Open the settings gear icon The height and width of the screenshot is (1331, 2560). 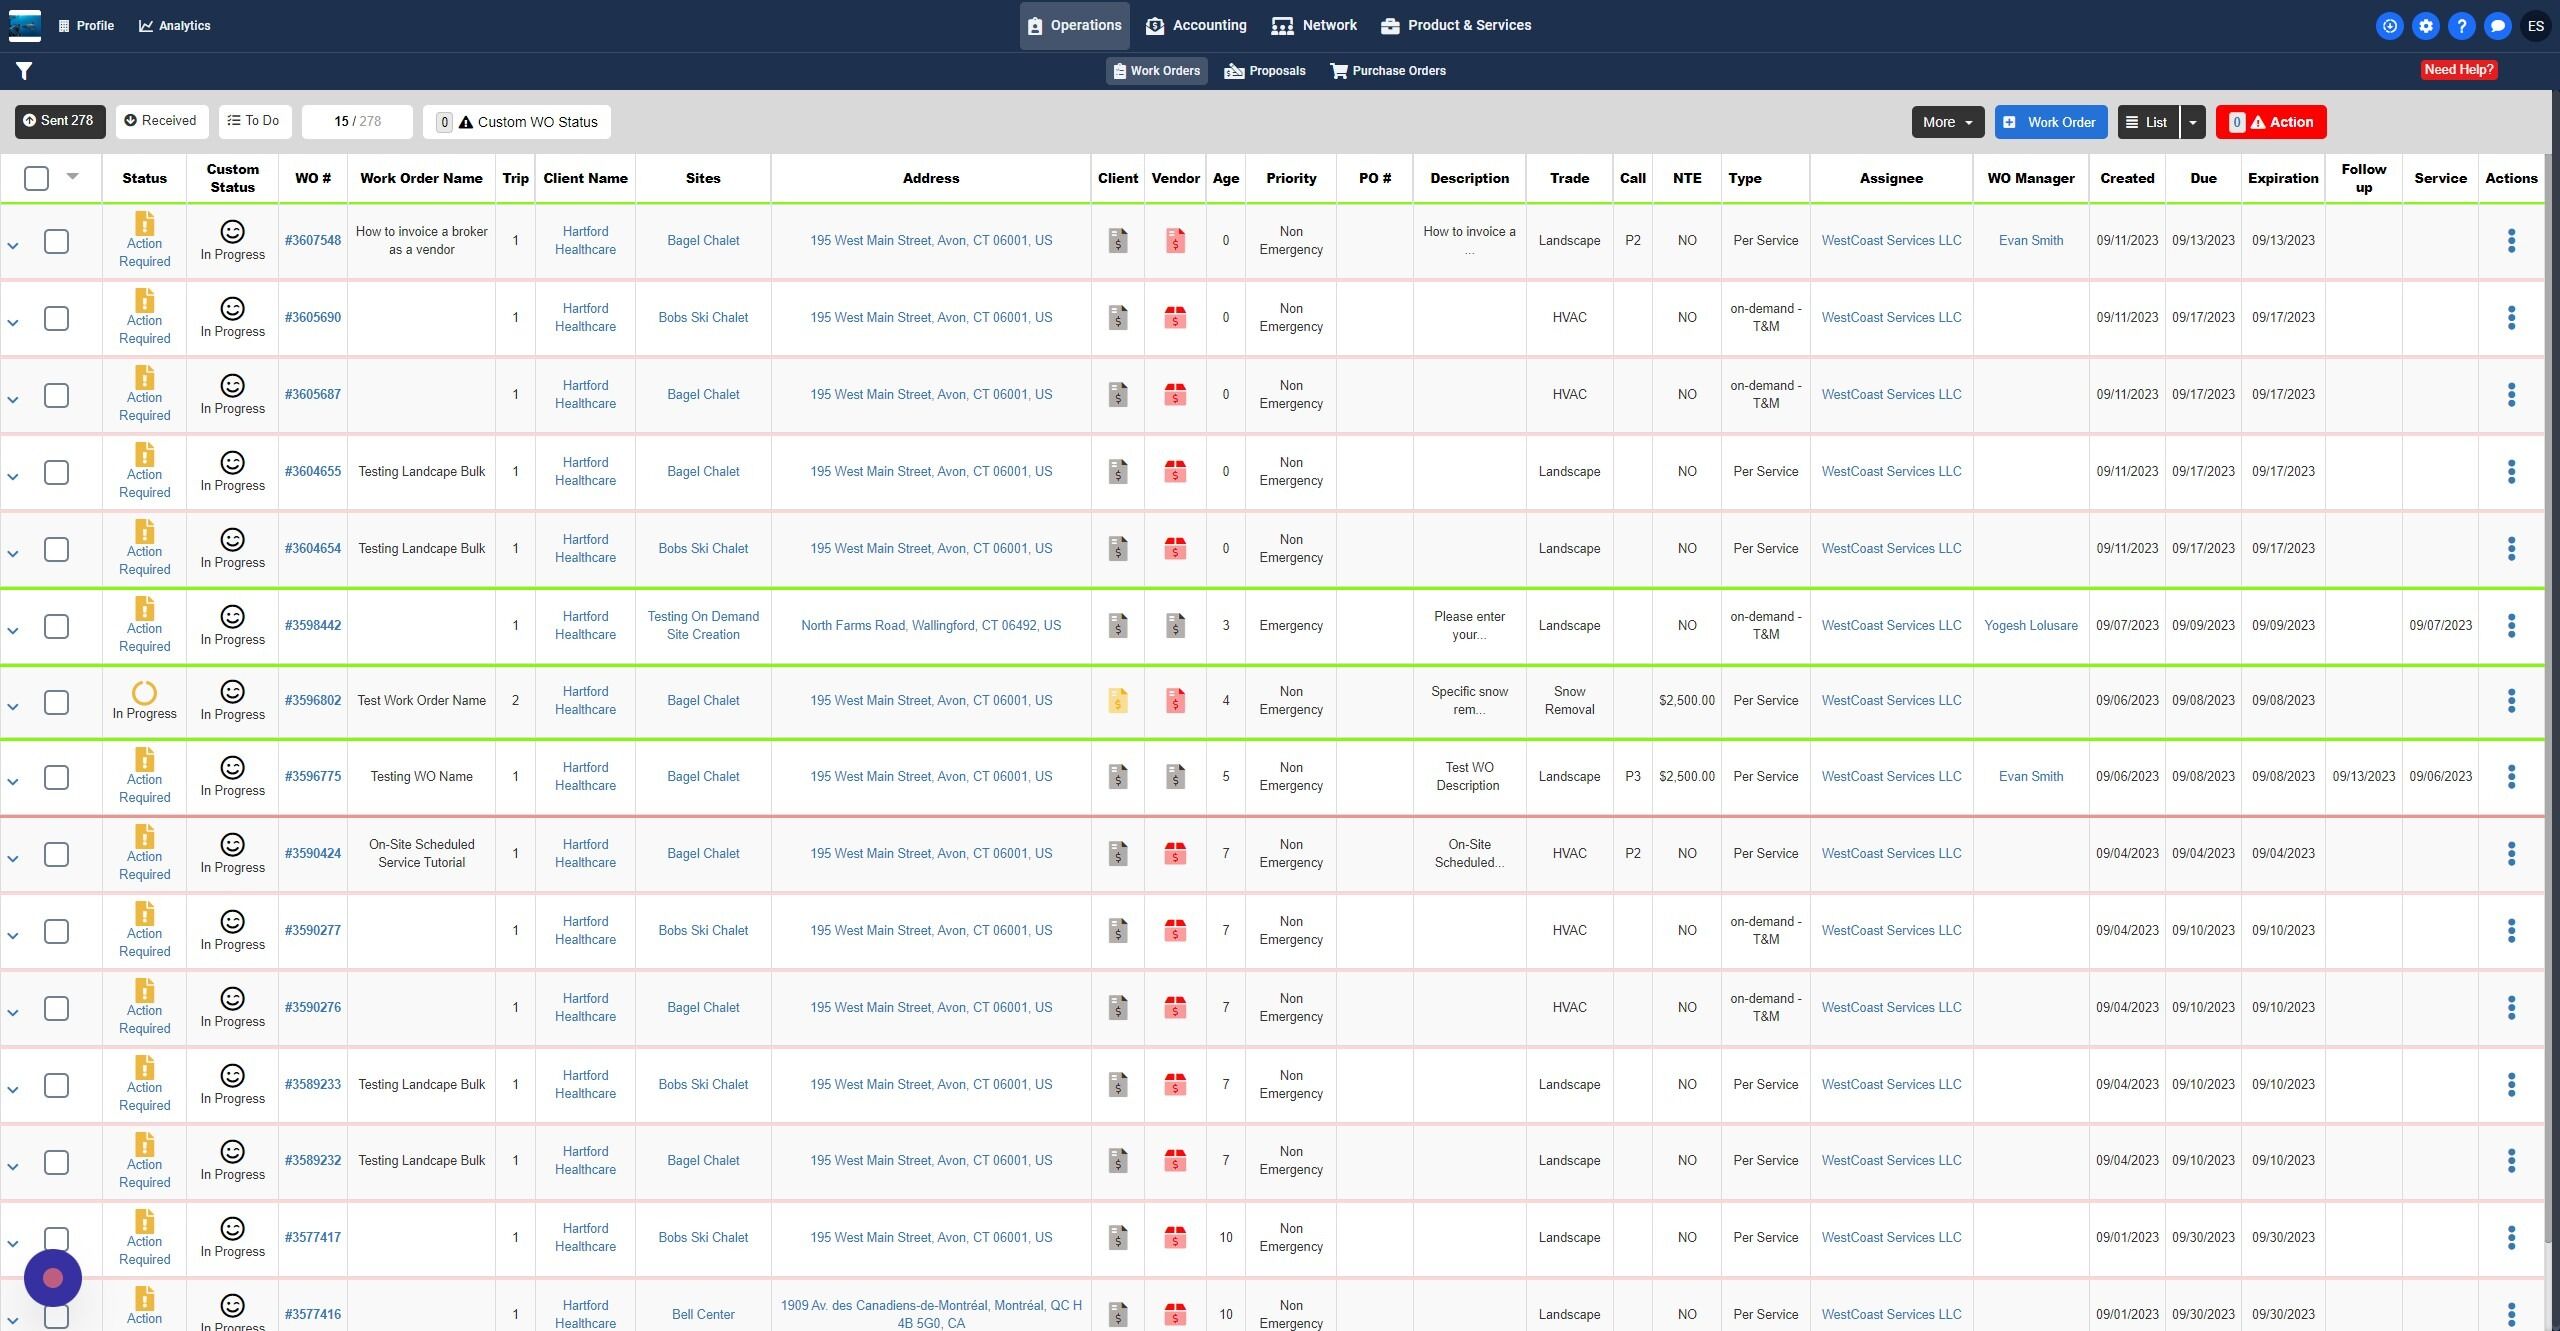point(2425,26)
